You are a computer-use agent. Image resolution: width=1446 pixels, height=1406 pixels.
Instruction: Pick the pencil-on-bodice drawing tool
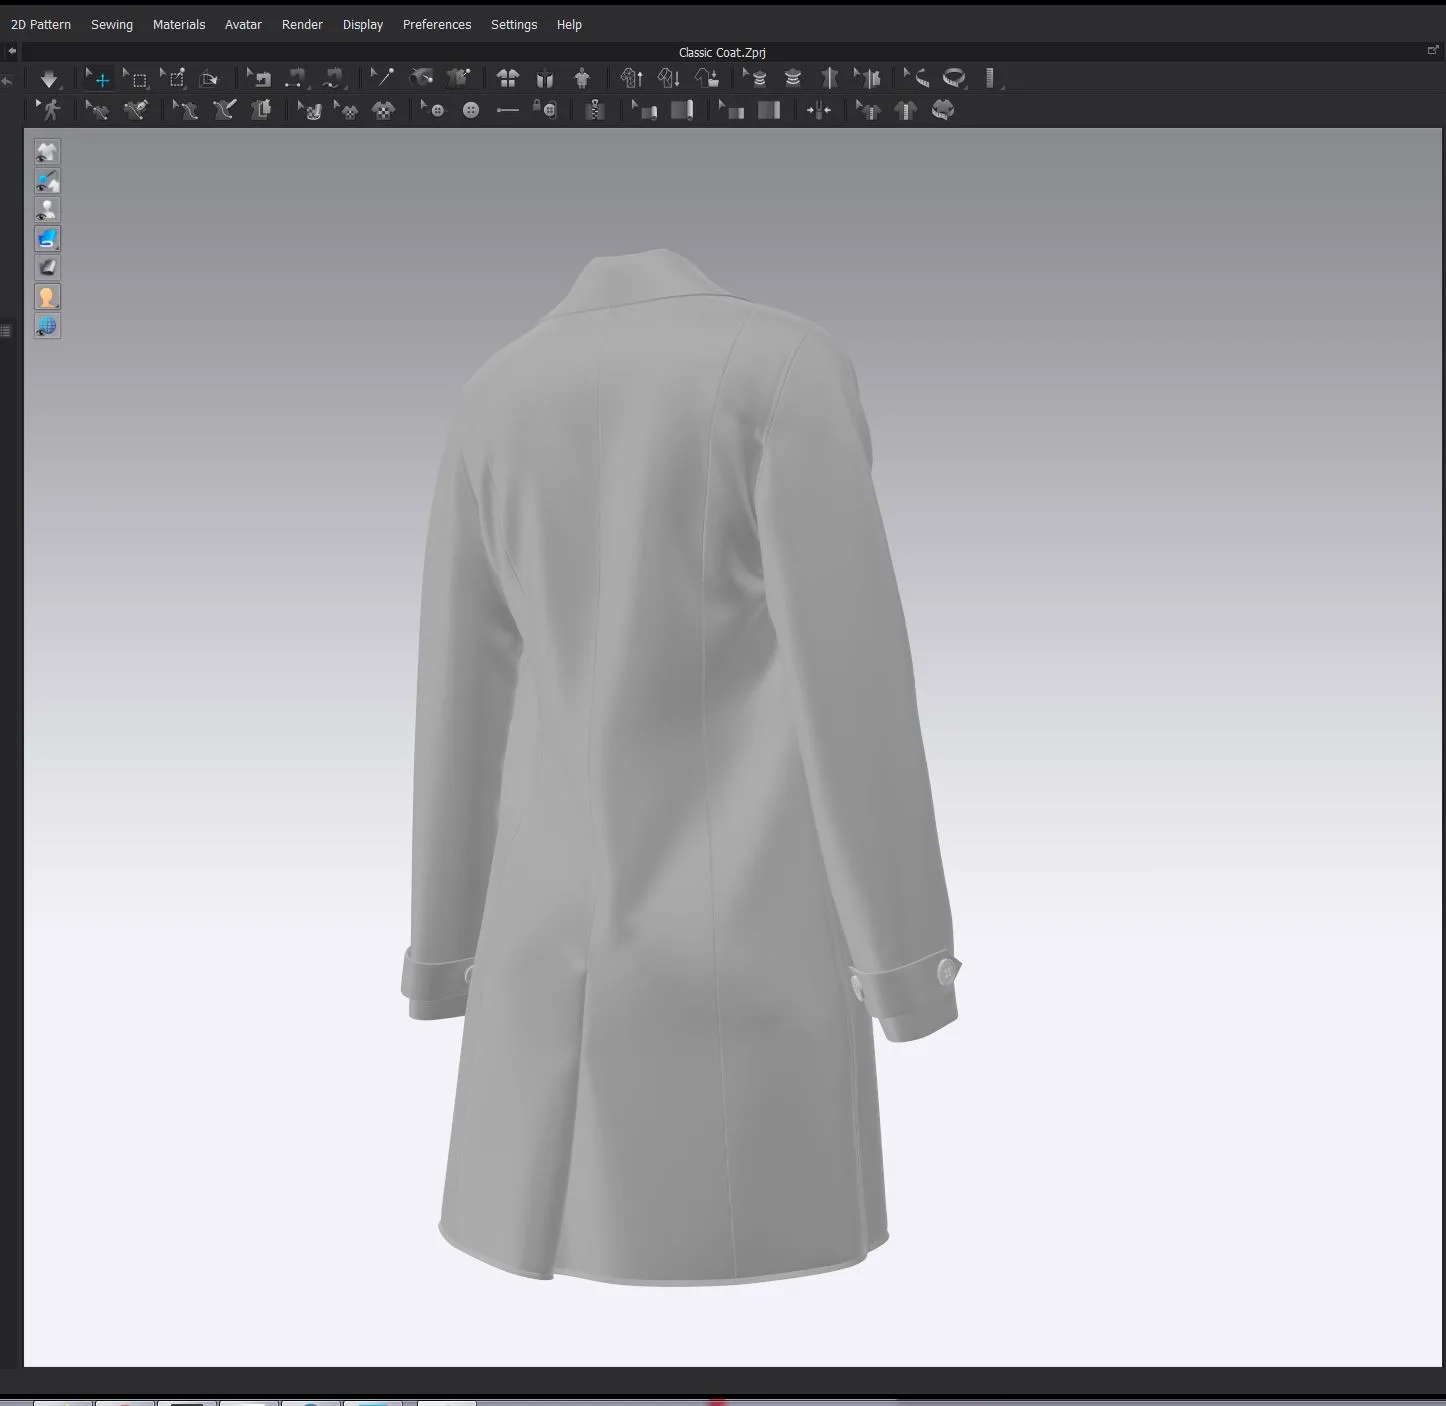click(224, 110)
